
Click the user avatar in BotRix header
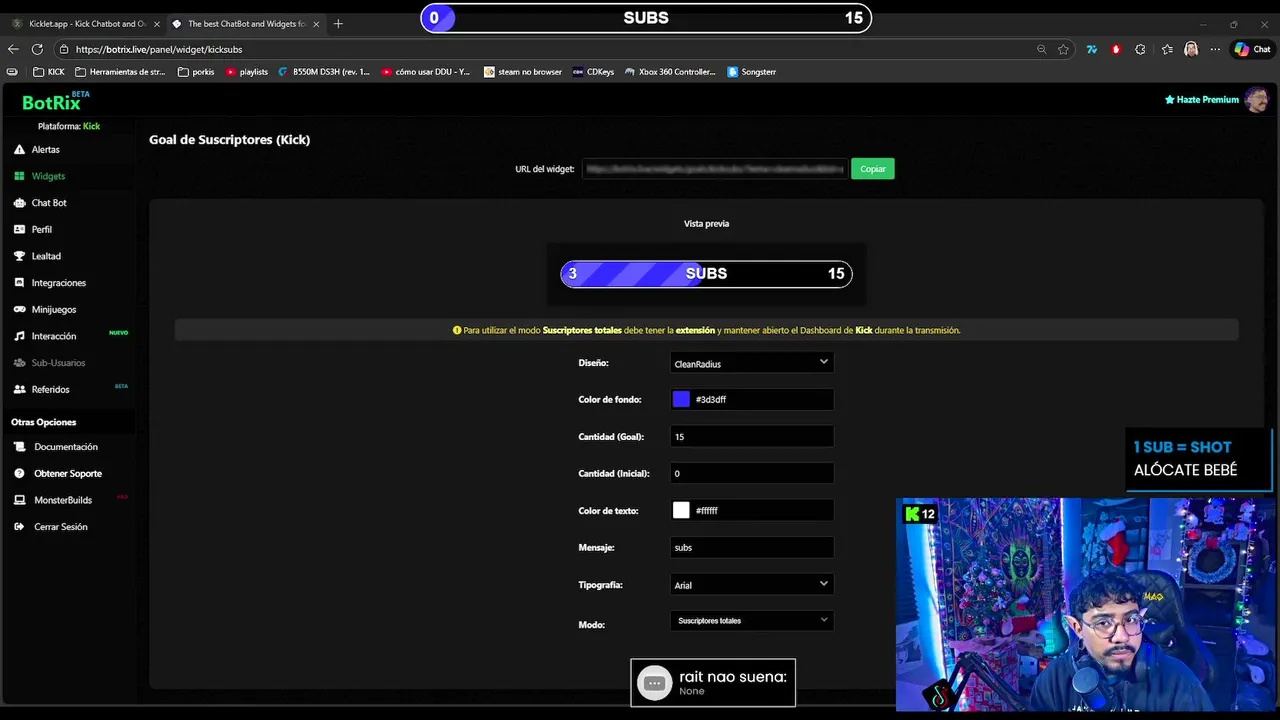[x=1257, y=99]
